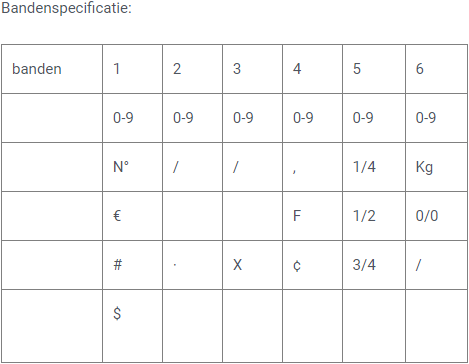Click the € euro symbol cell
This screenshot has width=469, height=364.
click(132, 216)
